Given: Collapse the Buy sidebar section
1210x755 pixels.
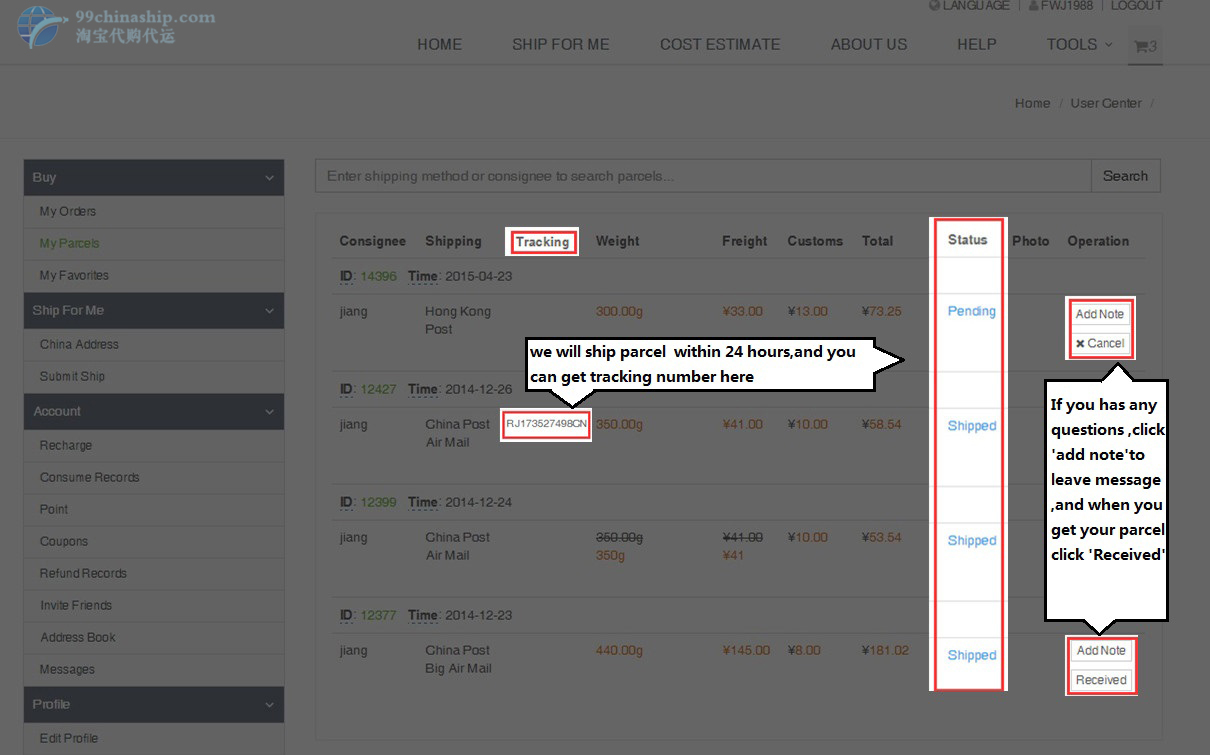Looking at the screenshot, I should 268,178.
